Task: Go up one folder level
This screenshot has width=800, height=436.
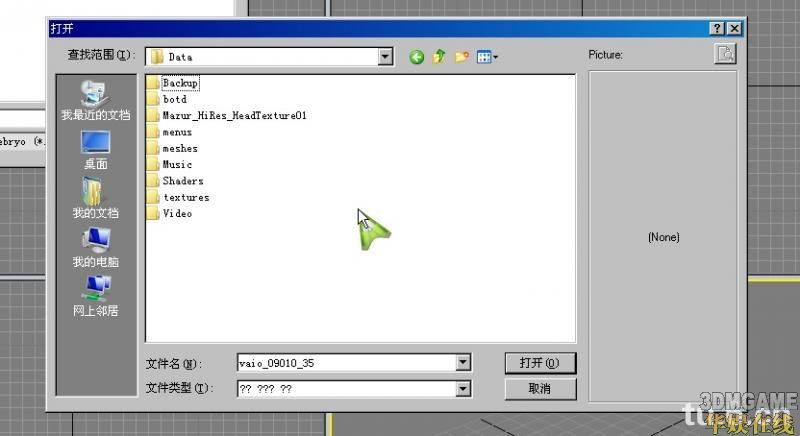Action: 439,57
